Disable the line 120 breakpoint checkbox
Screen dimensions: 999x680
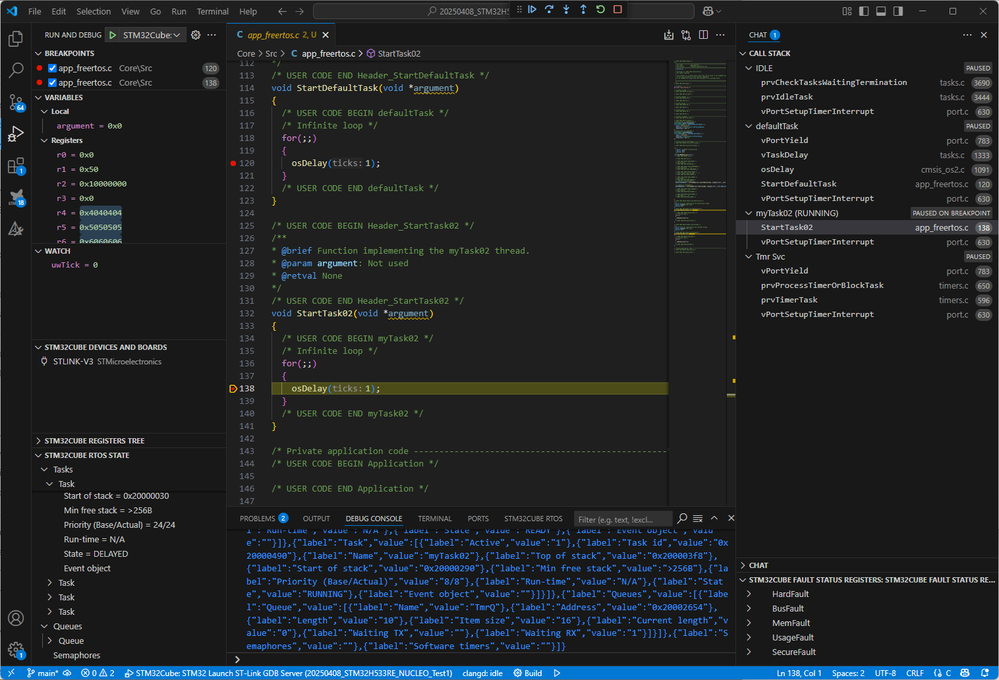click(x=52, y=69)
